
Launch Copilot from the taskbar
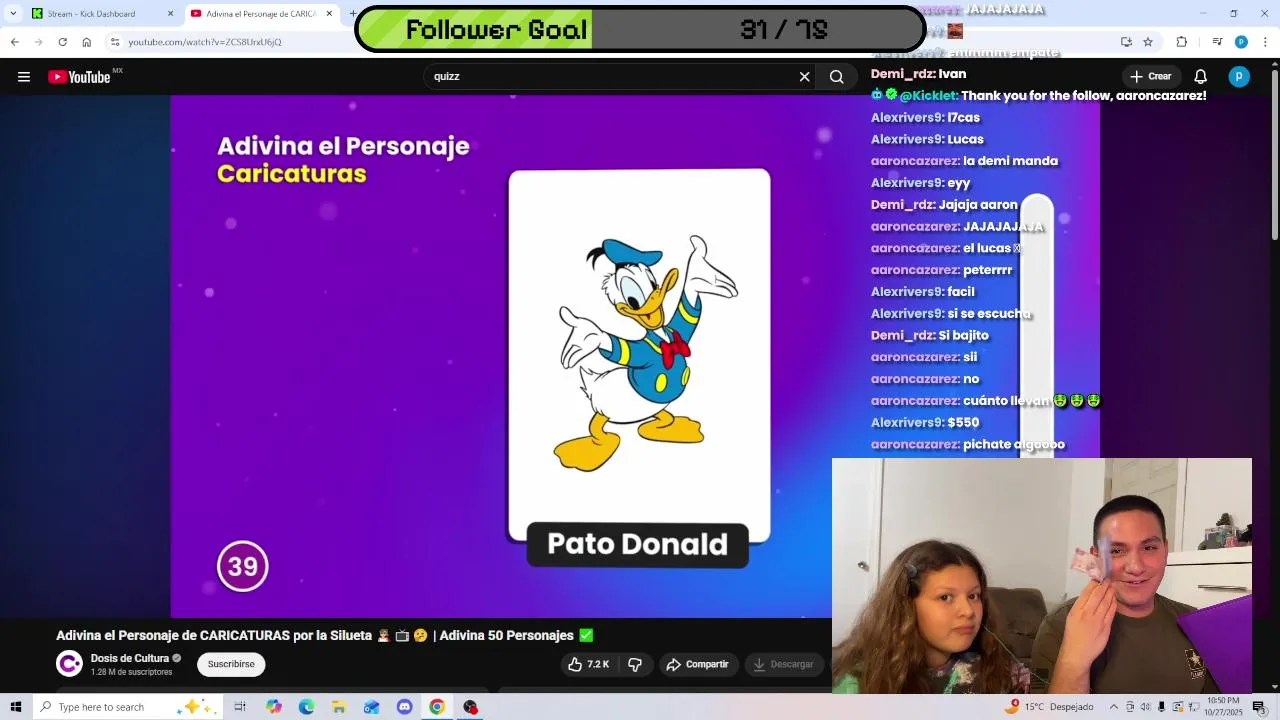pos(274,707)
